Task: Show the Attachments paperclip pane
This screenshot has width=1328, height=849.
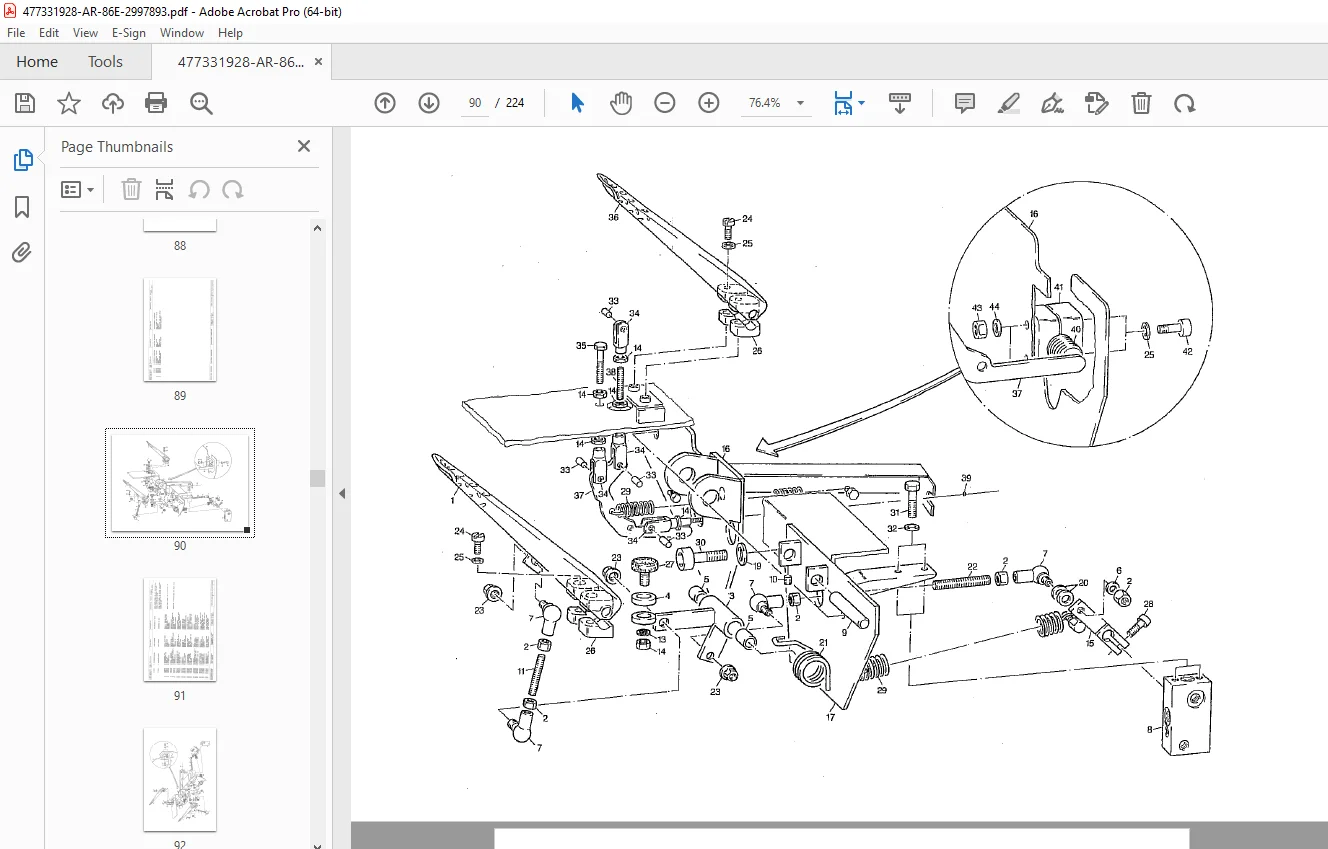Action: click(22, 253)
